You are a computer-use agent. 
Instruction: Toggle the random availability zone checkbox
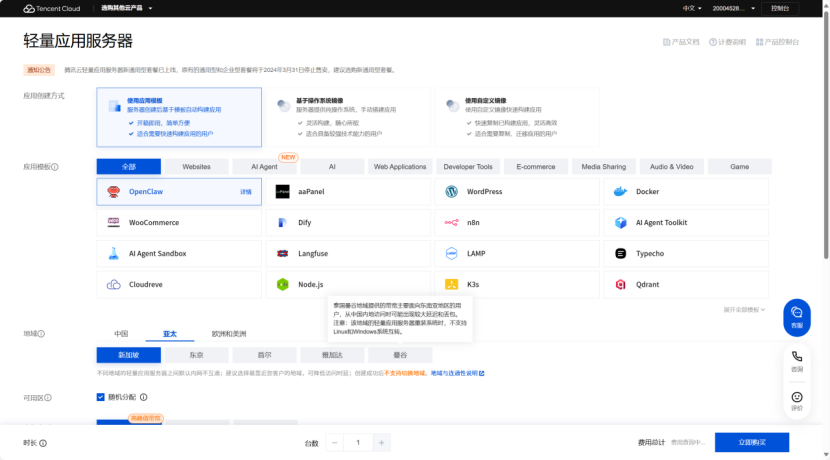pos(101,397)
